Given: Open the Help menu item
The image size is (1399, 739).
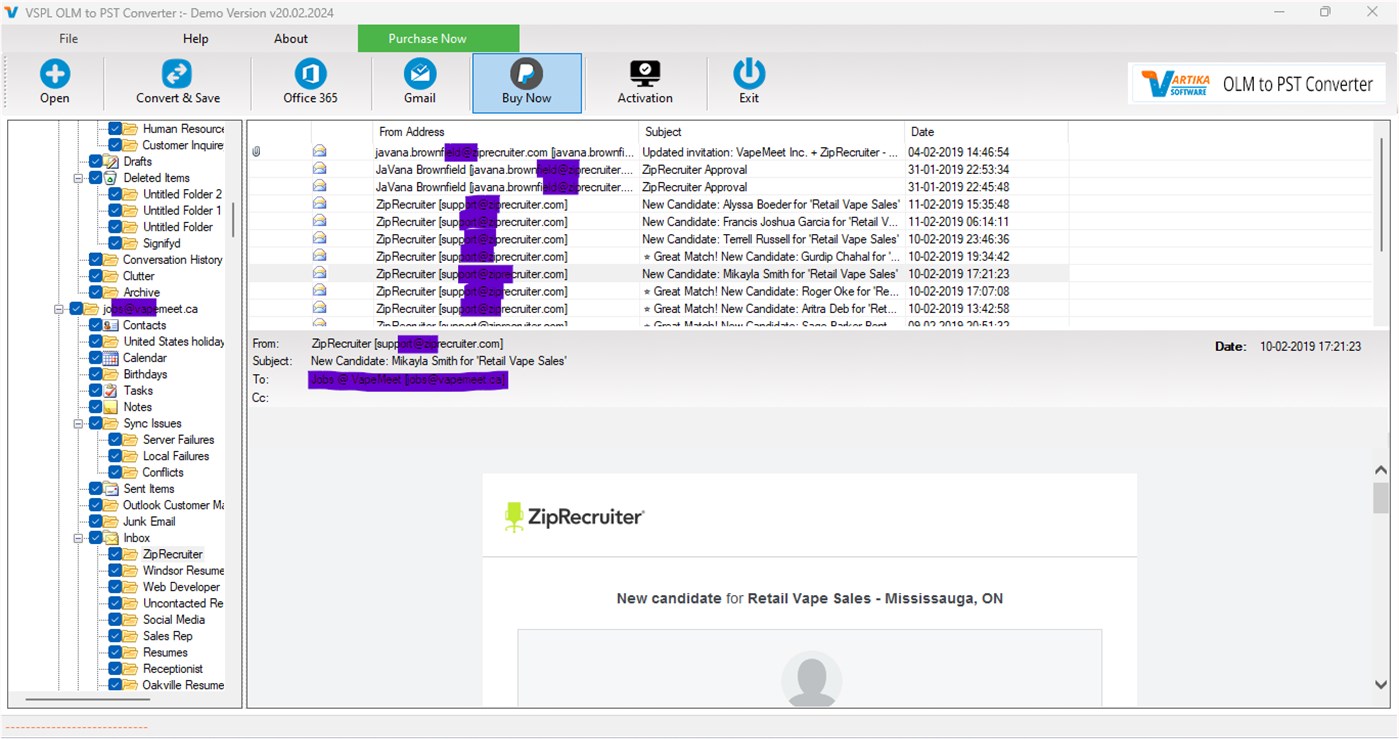Looking at the screenshot, I should tap(195, 38).
